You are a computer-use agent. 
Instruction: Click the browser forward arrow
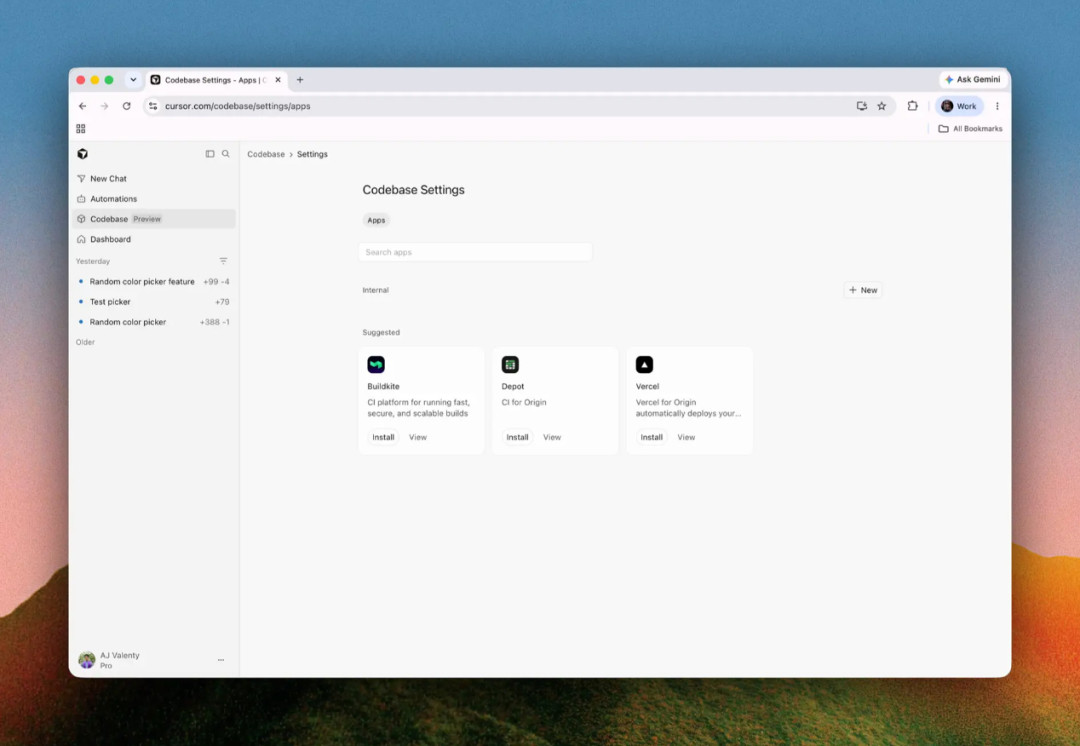[x=105, y=106]
